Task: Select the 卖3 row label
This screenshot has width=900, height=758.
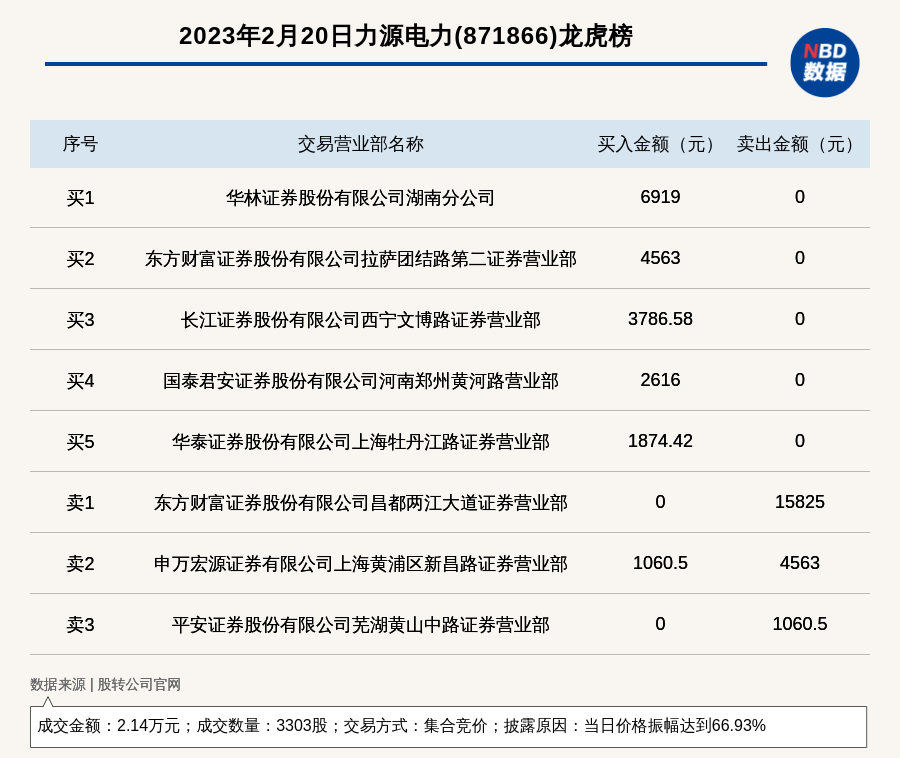Action: (80, 624)
